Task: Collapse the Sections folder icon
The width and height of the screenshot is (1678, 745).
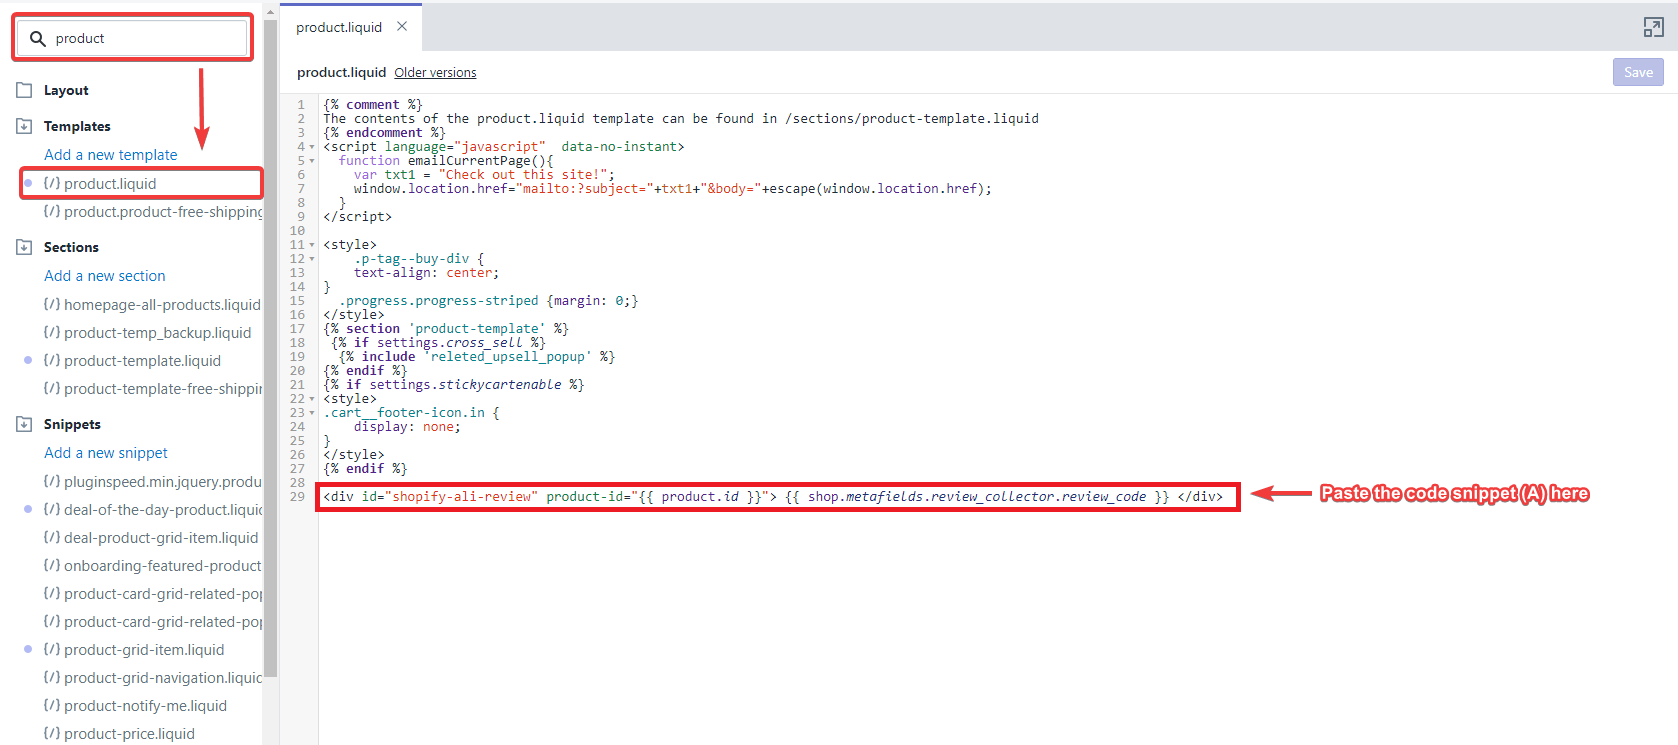Action: click(24, 247)
